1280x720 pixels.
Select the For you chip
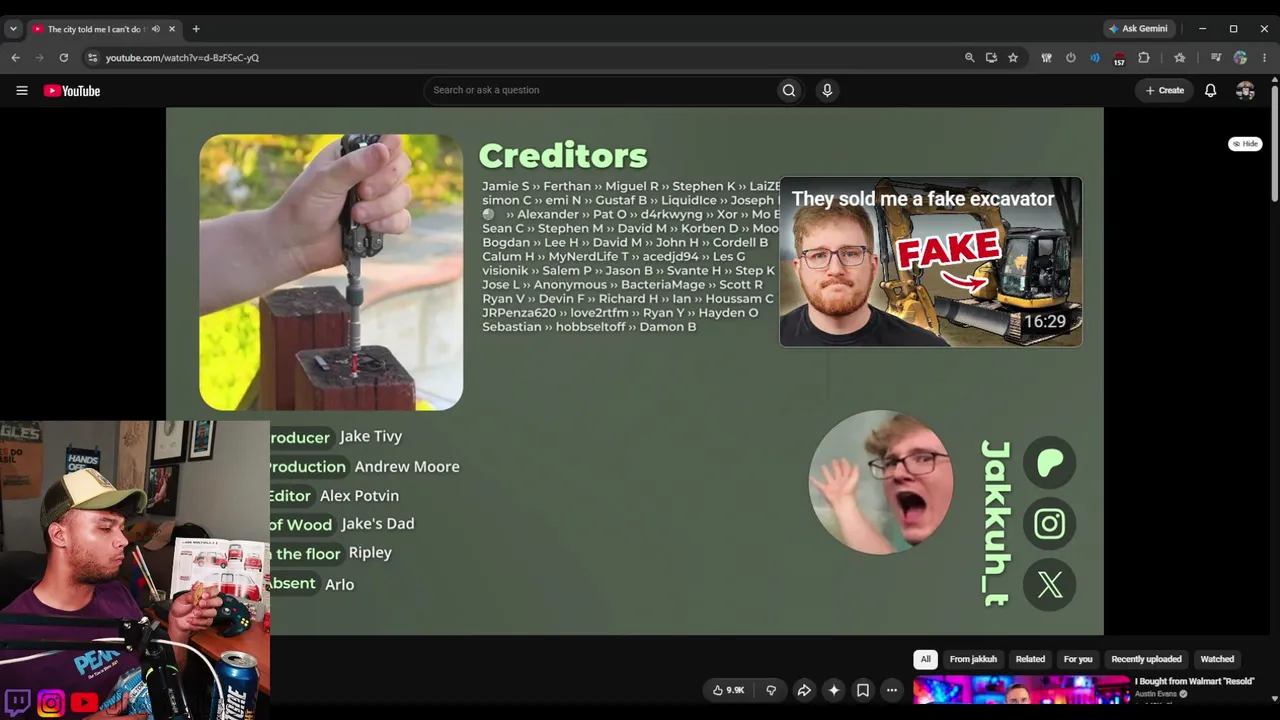(1078, 659)
